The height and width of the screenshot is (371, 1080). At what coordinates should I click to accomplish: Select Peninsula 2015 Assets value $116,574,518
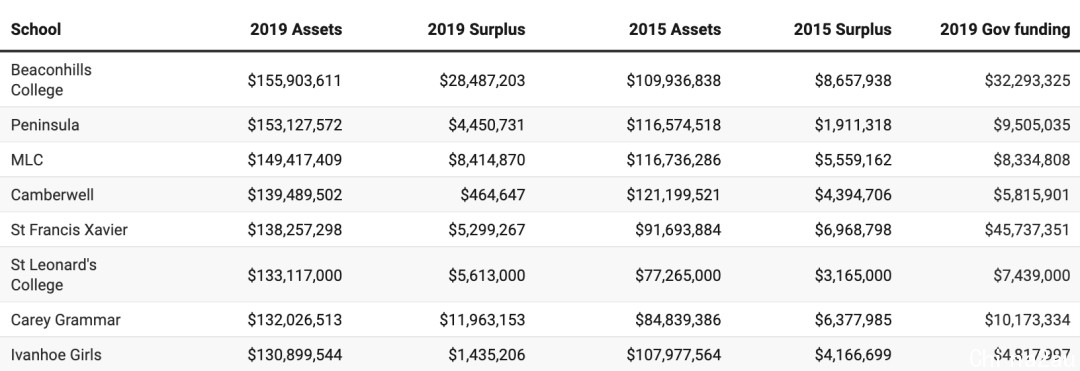pos(674,125)
